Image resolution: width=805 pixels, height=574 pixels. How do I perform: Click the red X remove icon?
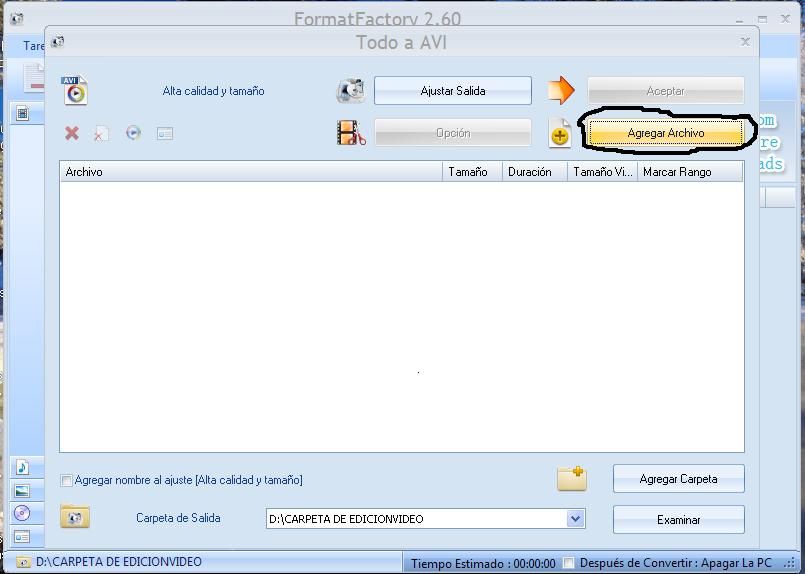[x=72, y=133]
